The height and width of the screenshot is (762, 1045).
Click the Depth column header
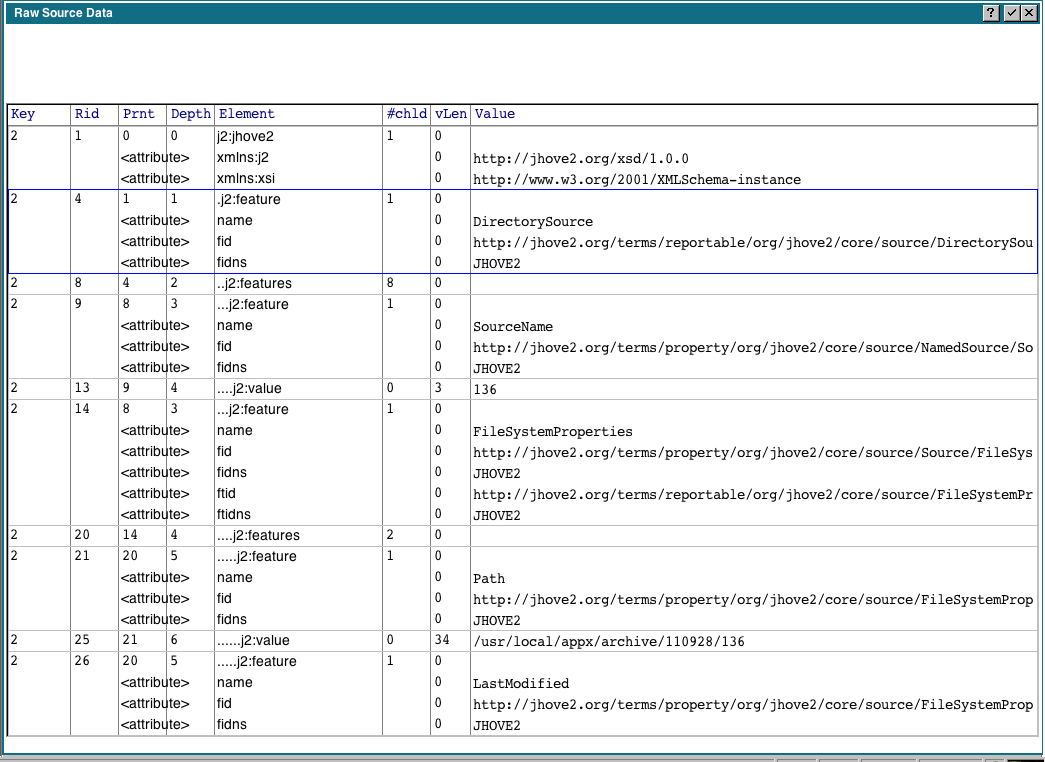pos(191,114)
